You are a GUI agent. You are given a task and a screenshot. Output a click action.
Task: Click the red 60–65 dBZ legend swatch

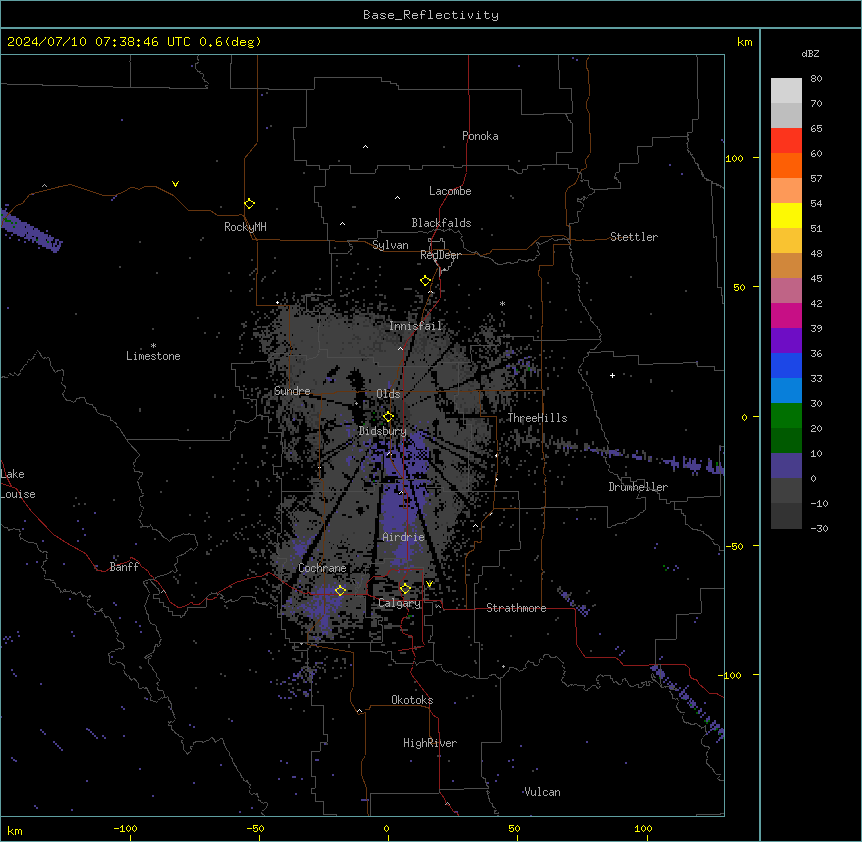pyautogui.click(x=786, y=141)
